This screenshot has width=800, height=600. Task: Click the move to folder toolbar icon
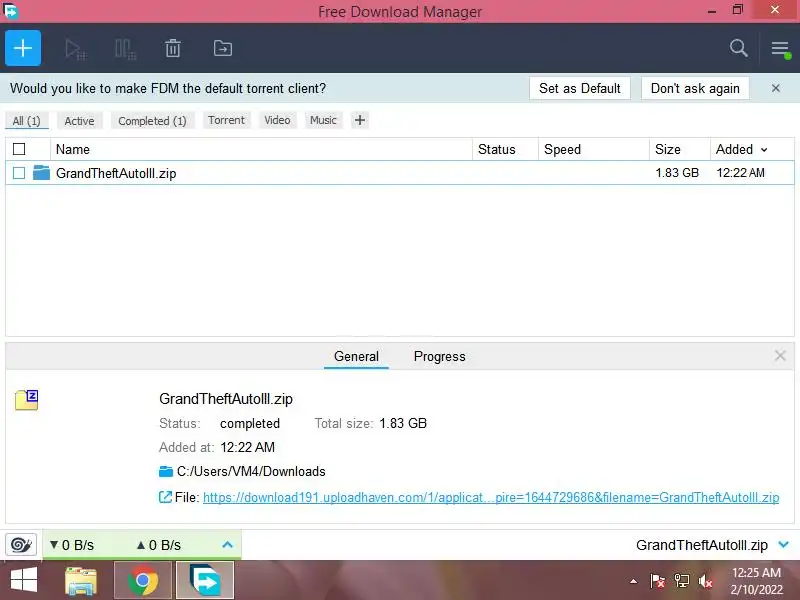(x=222, y=48)
